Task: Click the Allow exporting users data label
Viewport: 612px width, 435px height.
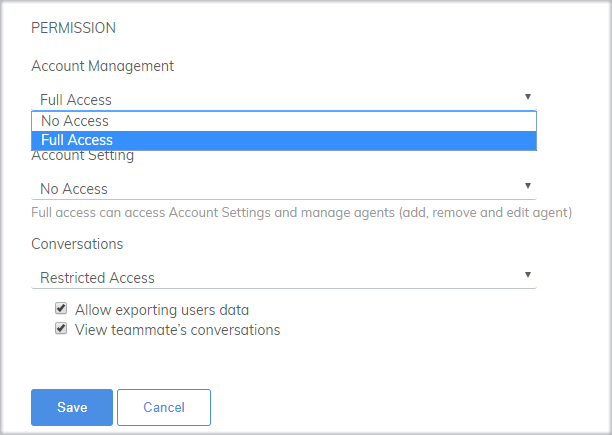Action: point(162,310)
